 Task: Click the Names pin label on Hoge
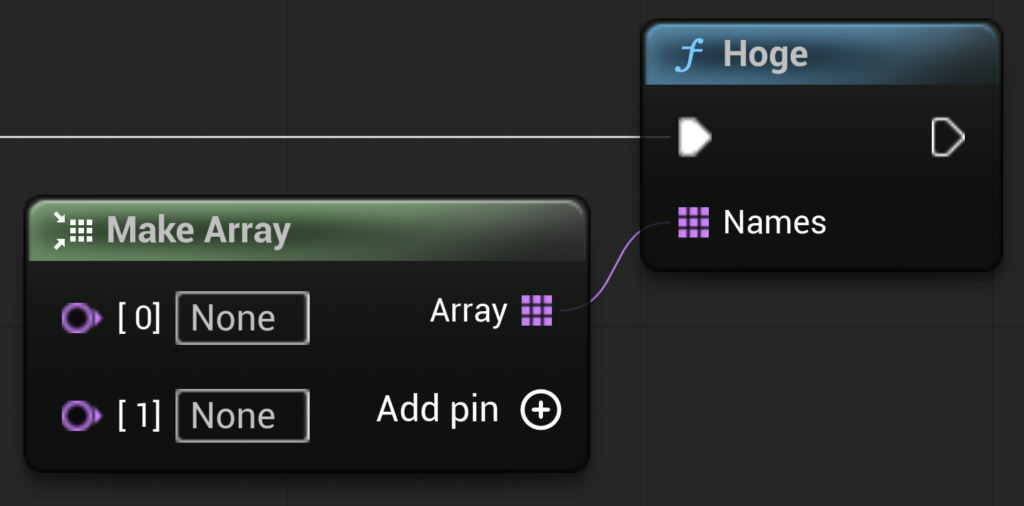click(x=775, y=222)
